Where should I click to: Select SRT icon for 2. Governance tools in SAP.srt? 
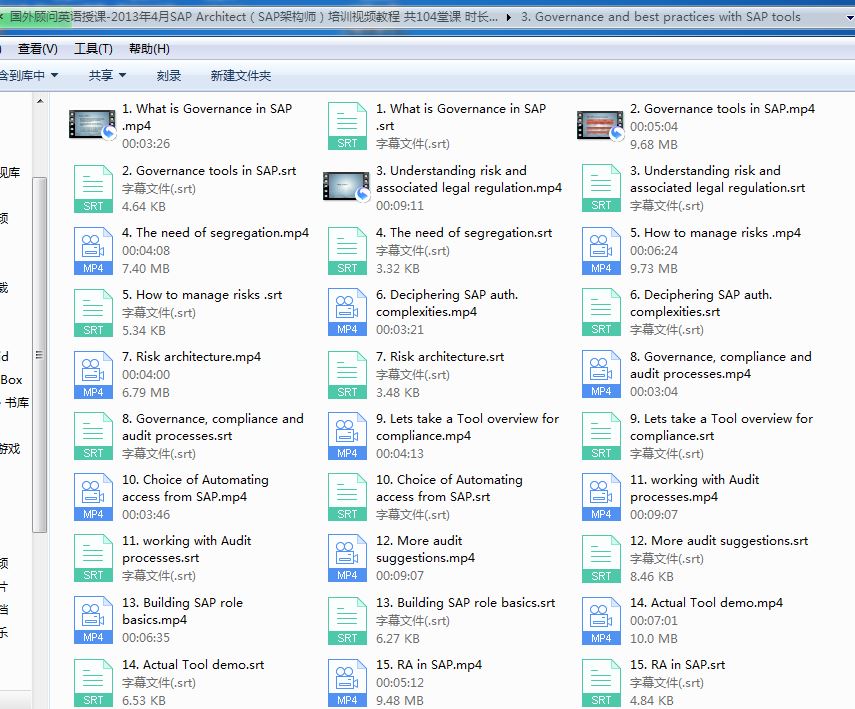93,189
